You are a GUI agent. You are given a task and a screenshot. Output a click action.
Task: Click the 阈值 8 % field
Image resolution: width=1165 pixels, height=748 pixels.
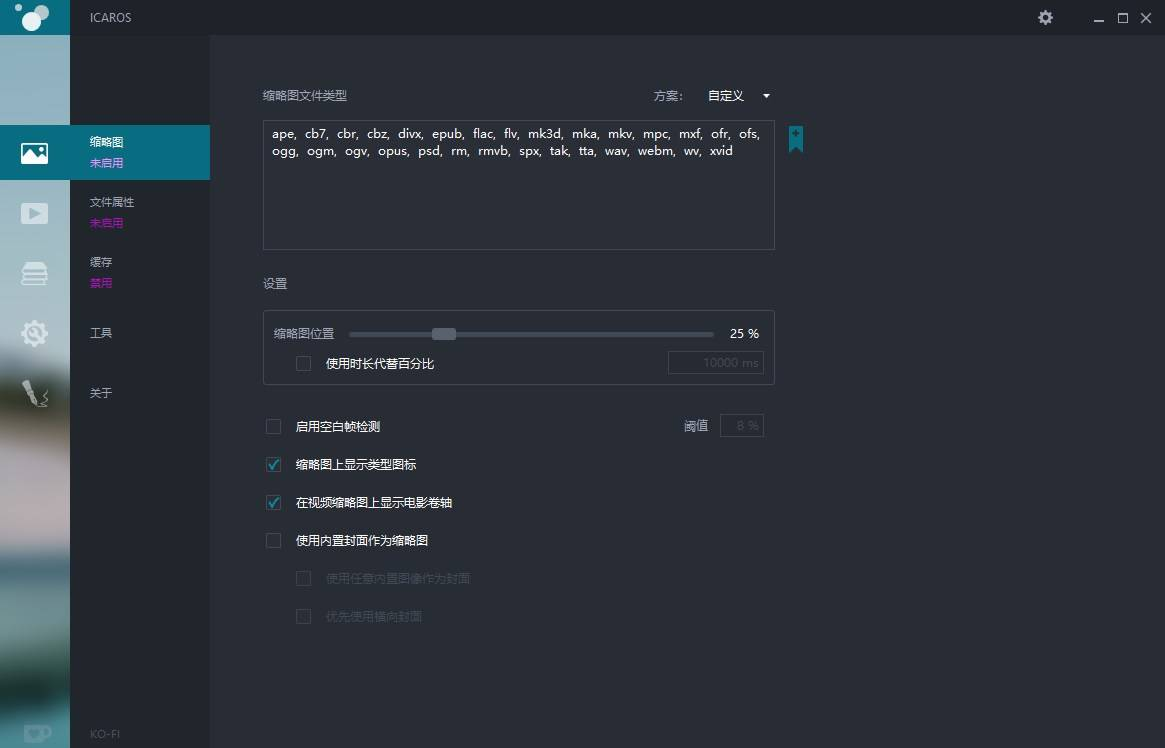click(741, 426)
